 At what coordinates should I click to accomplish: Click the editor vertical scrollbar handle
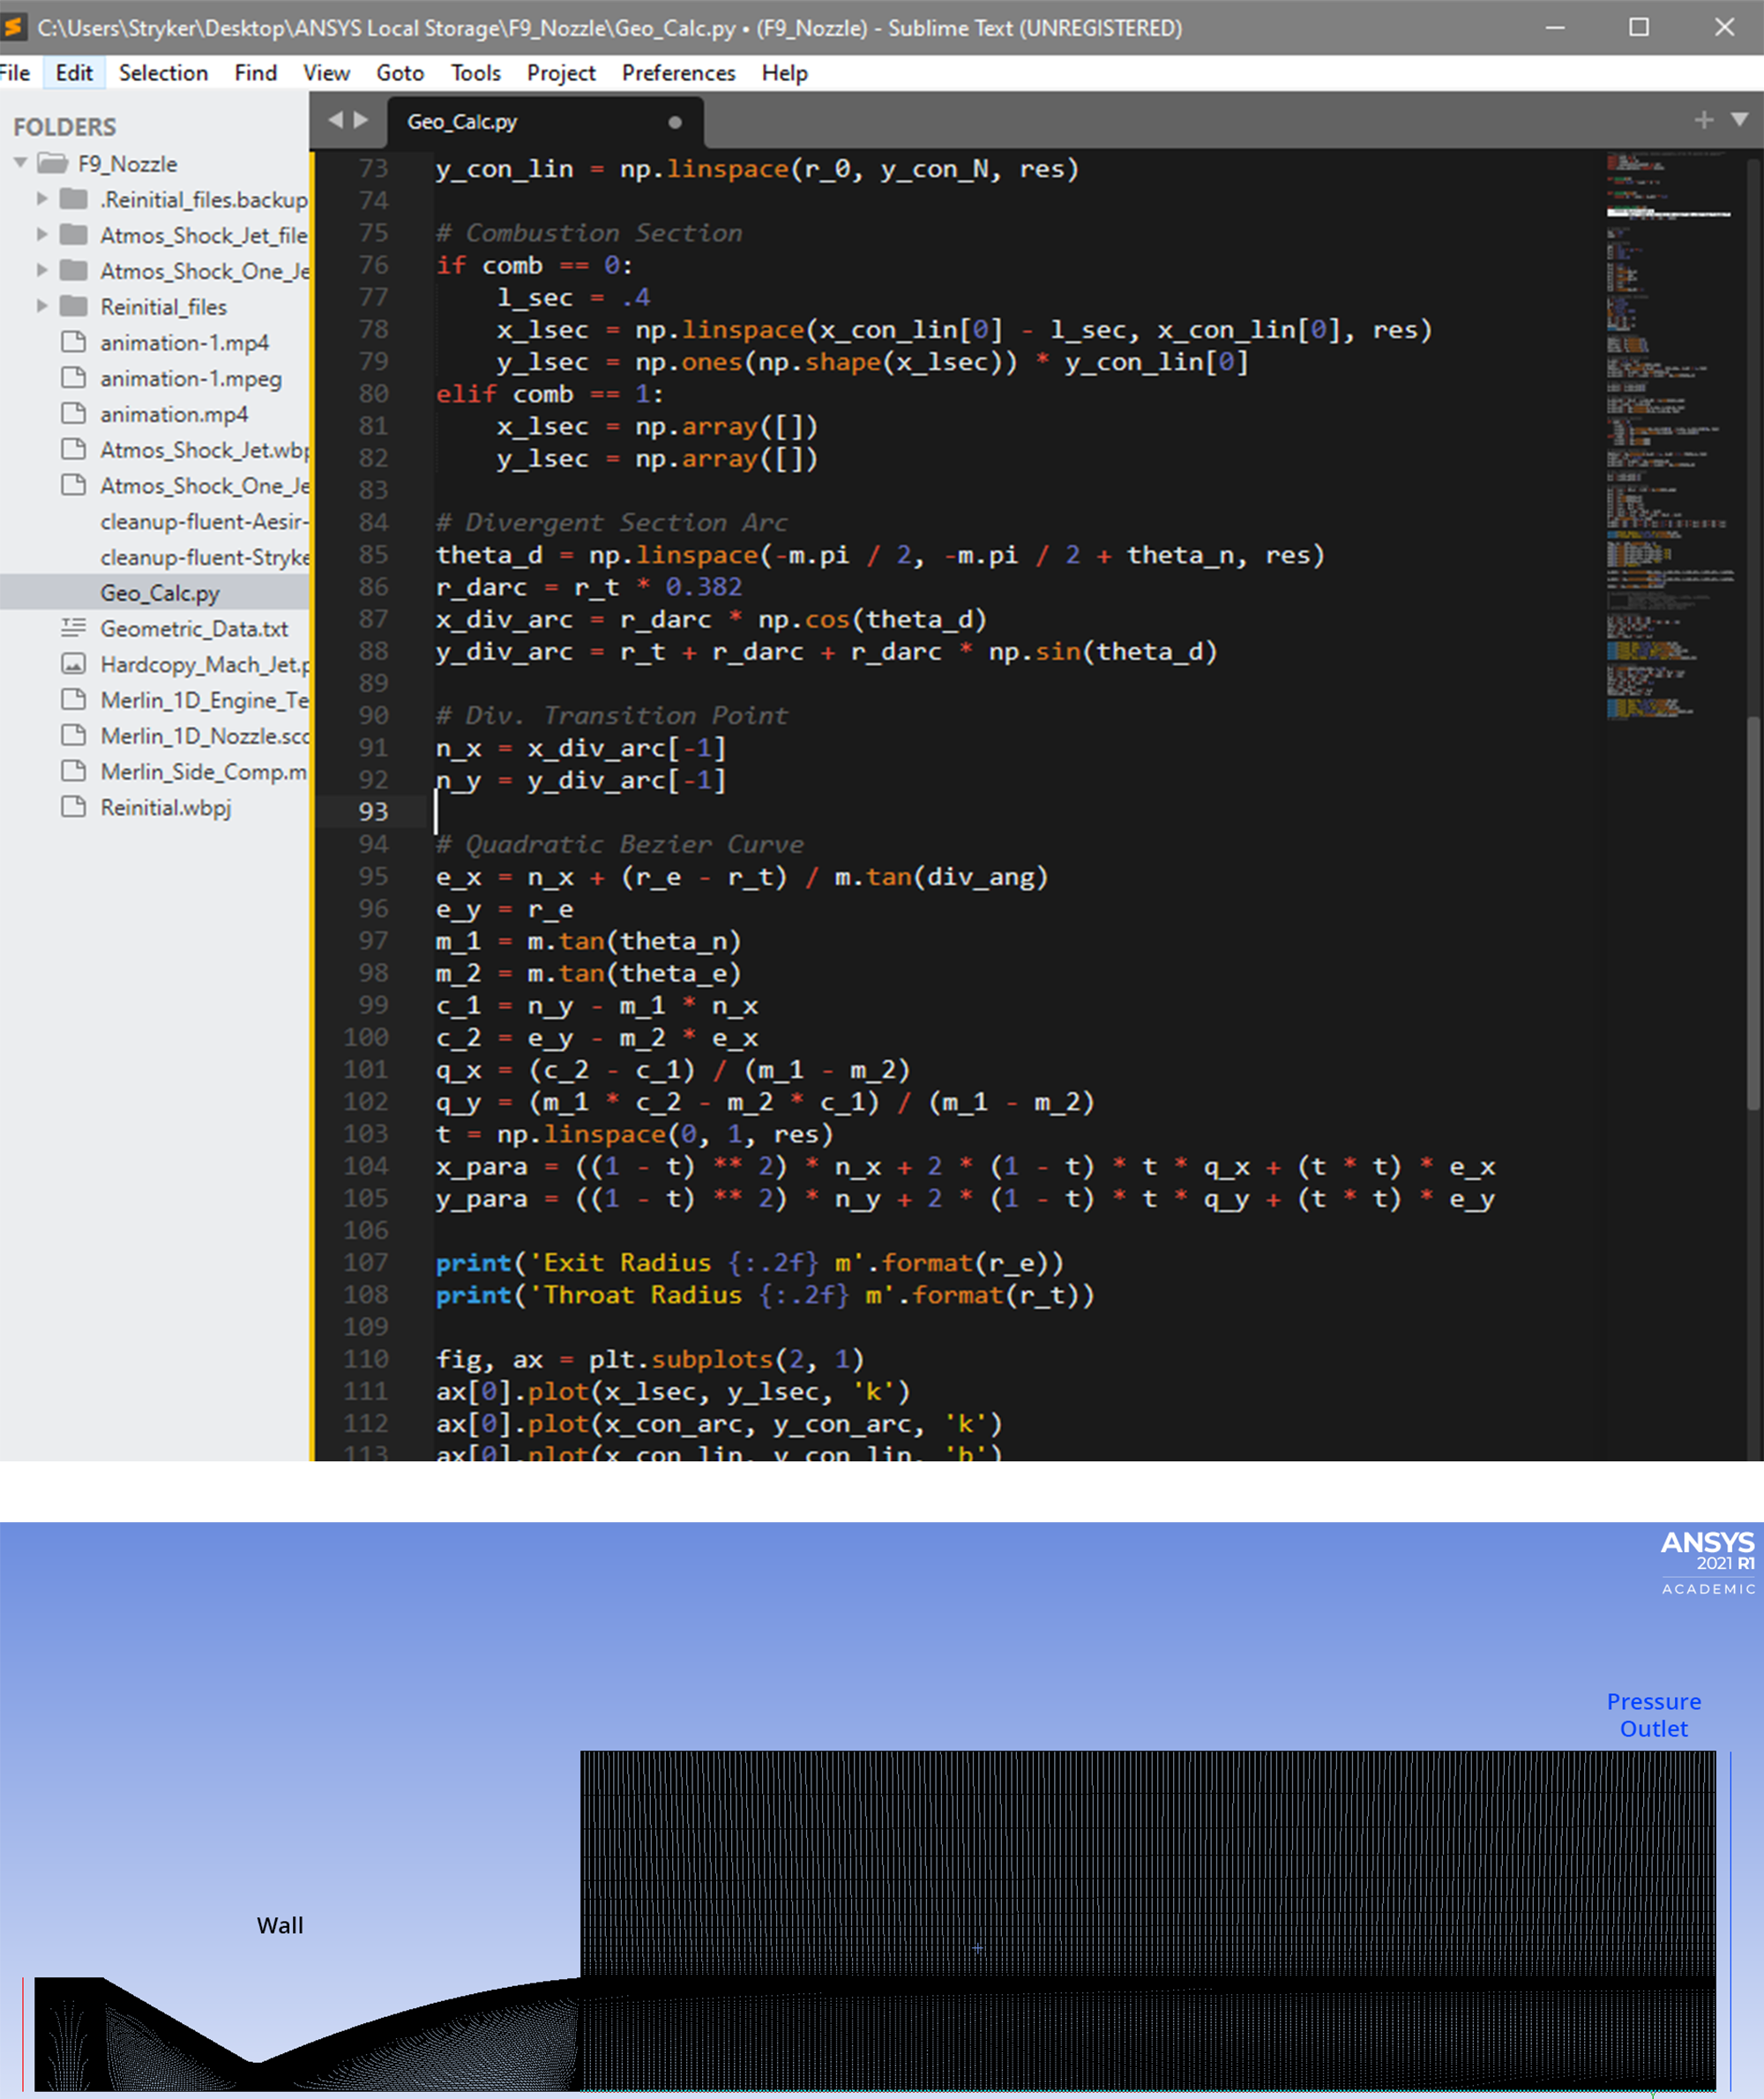click(x=1752, y=910)
